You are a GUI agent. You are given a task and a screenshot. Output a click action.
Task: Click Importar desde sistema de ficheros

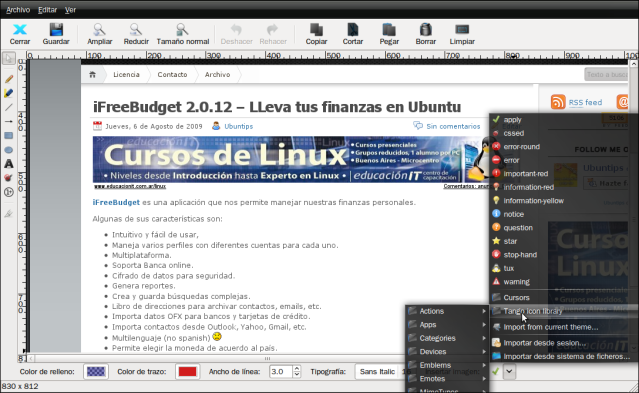point(564,356)
